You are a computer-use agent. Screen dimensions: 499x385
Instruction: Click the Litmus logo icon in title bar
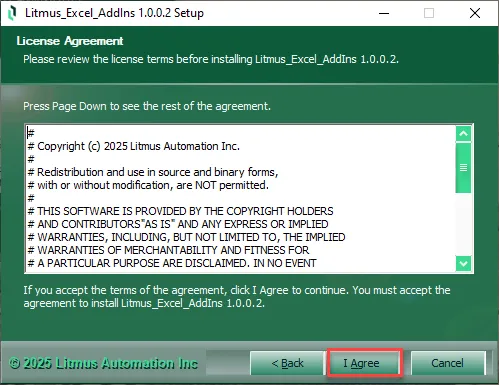coord(12,13)
